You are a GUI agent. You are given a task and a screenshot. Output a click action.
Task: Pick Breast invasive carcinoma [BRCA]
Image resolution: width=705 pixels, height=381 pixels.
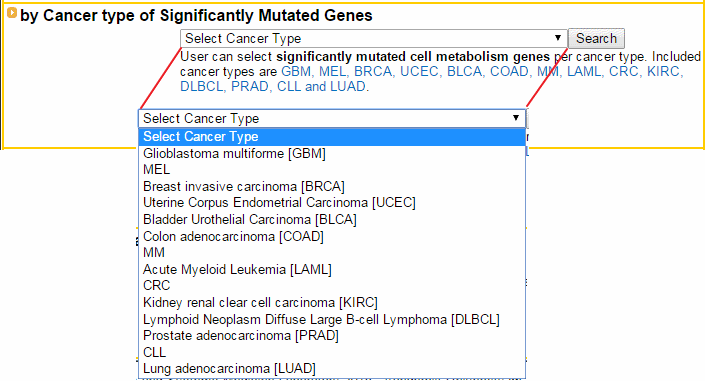[x=332, y=186]
